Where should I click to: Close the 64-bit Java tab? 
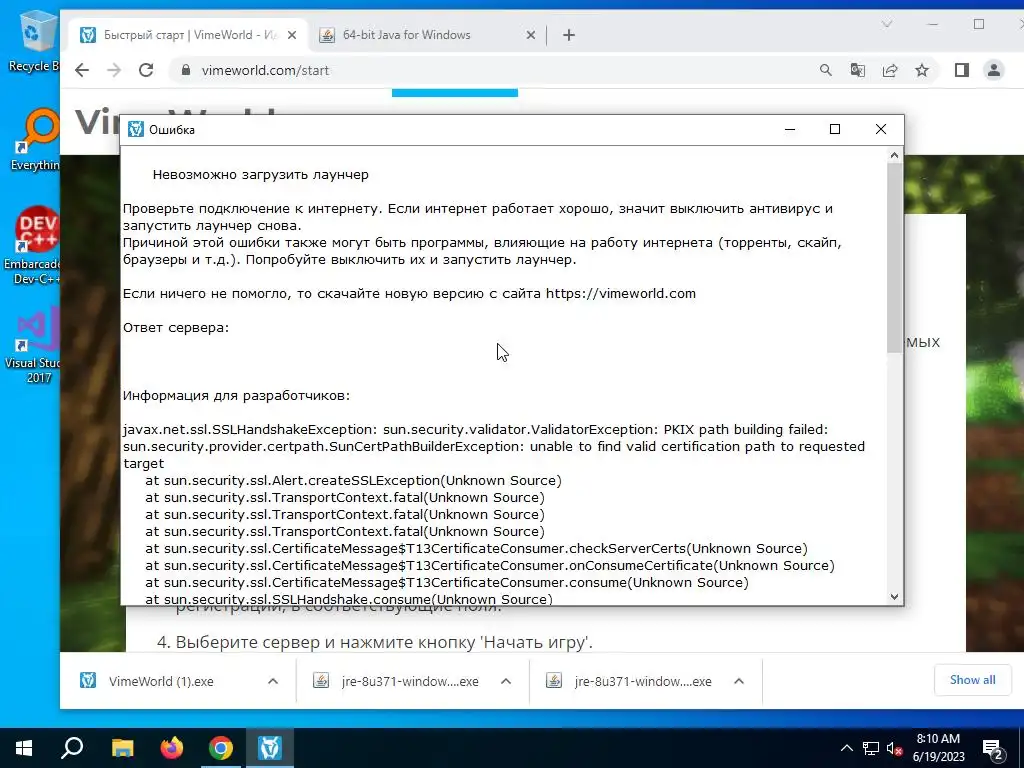[x=531, y=35]
